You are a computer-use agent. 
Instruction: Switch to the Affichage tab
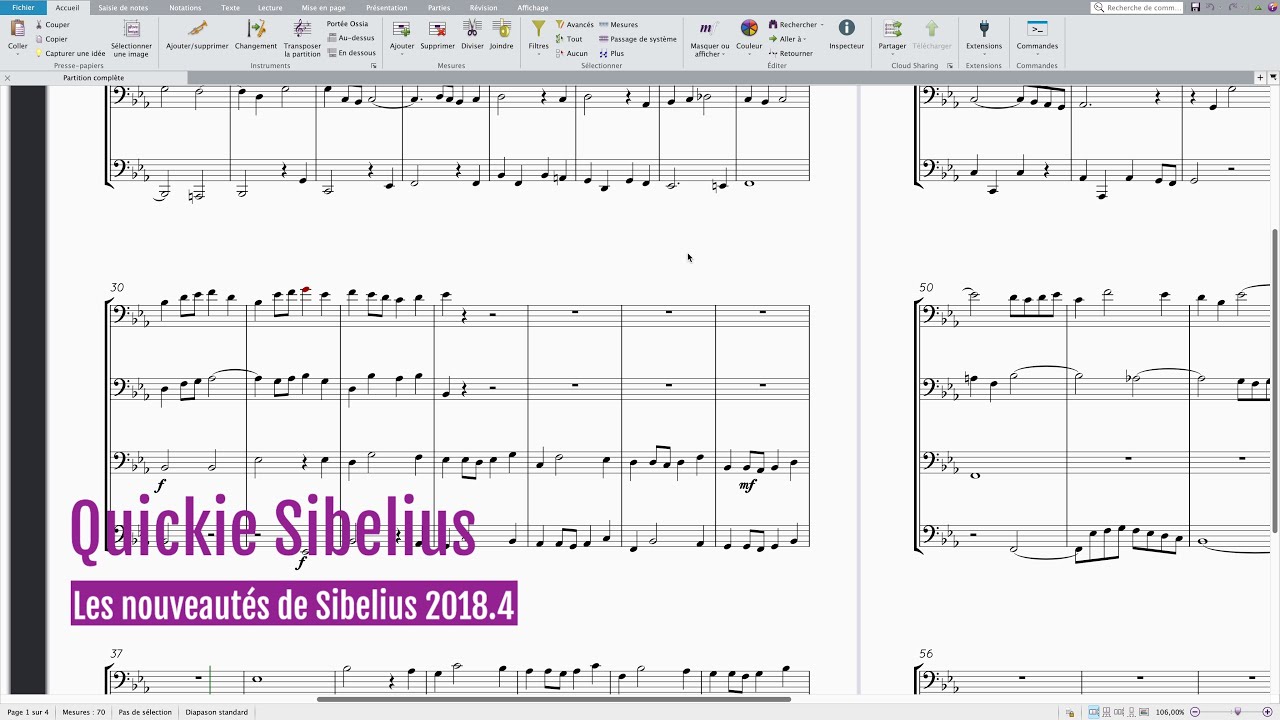pos(533,7)
